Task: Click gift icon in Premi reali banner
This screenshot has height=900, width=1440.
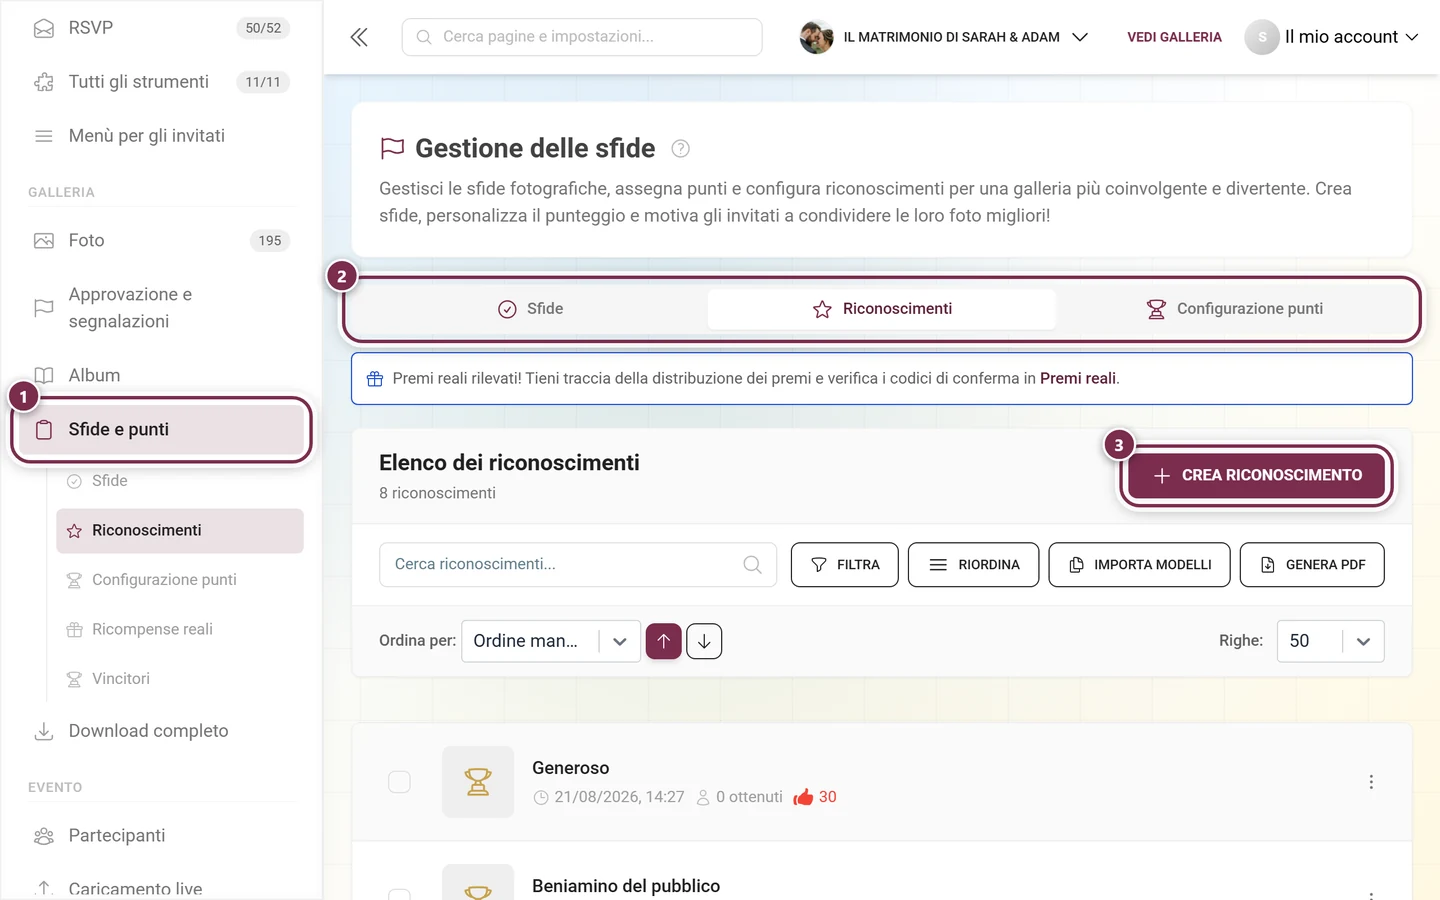Action: coord(375,379)
